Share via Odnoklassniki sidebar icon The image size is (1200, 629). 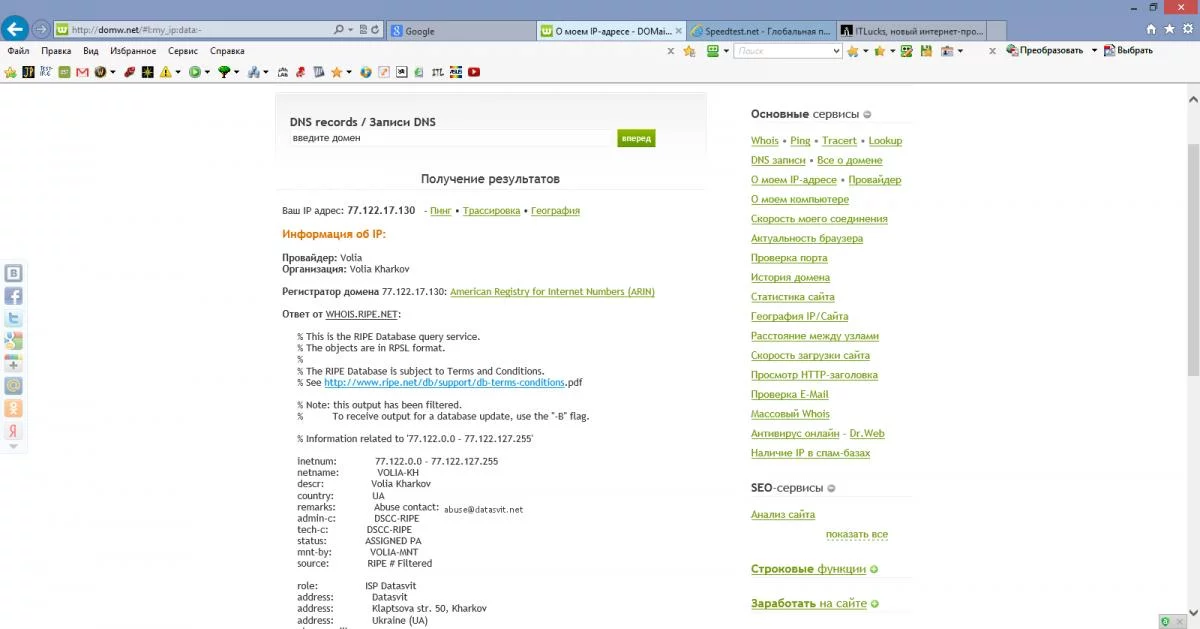(13, 408)
